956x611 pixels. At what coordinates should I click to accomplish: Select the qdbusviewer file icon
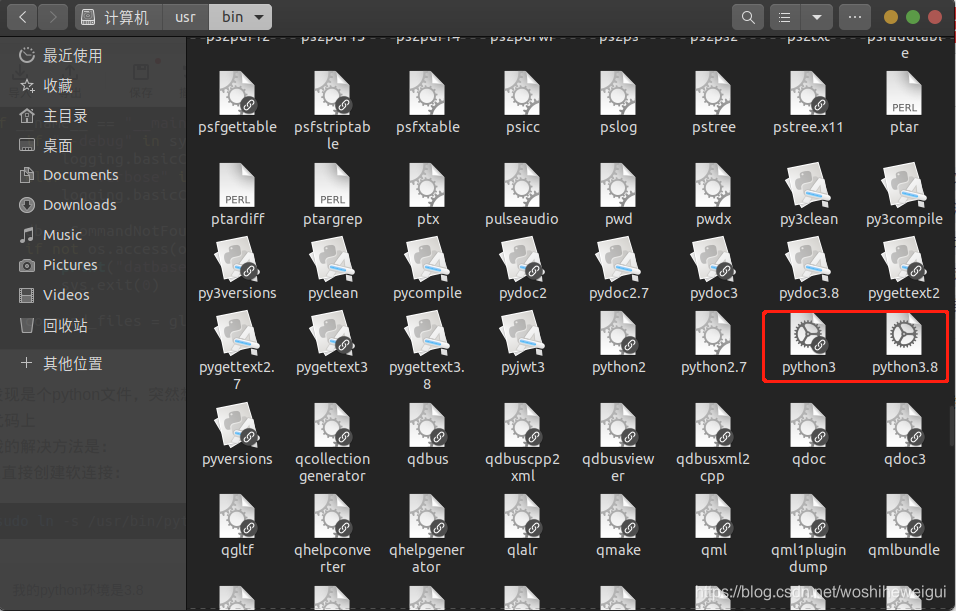pos(618,425)
